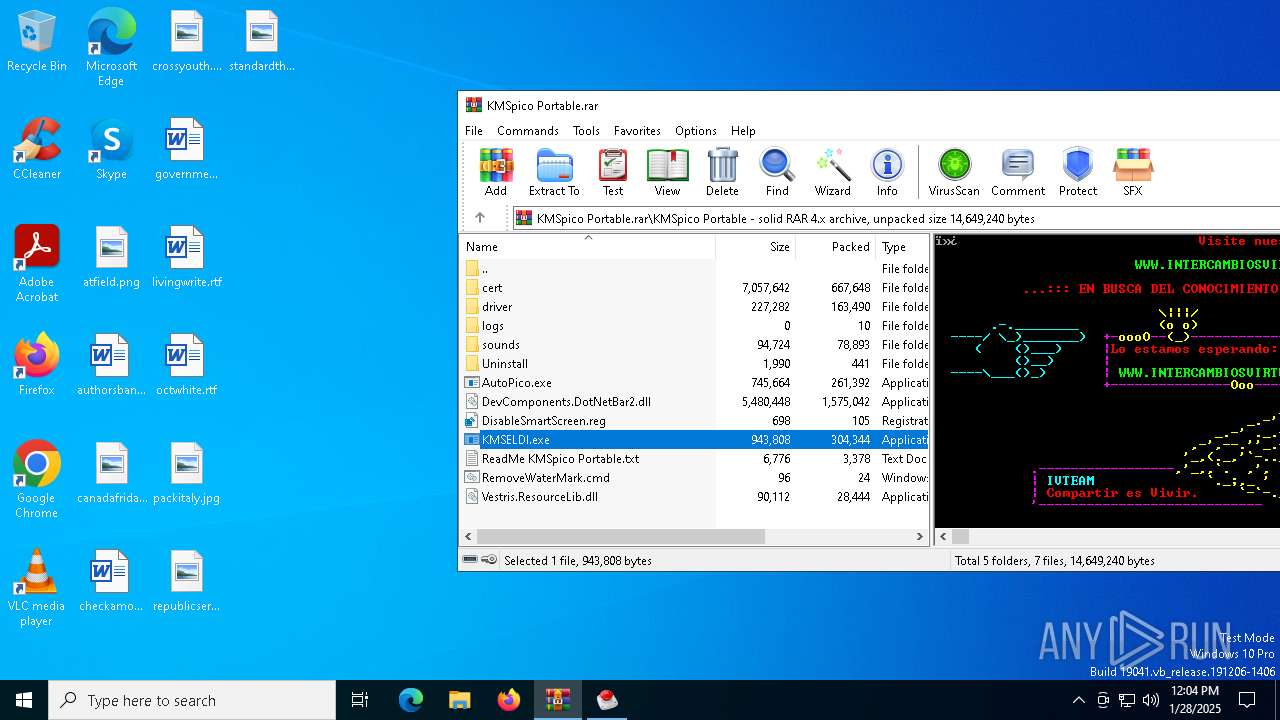Open the volume control in the tray
The height and width of the screenshot is (720, 1280).
(x=1151, y=700)
